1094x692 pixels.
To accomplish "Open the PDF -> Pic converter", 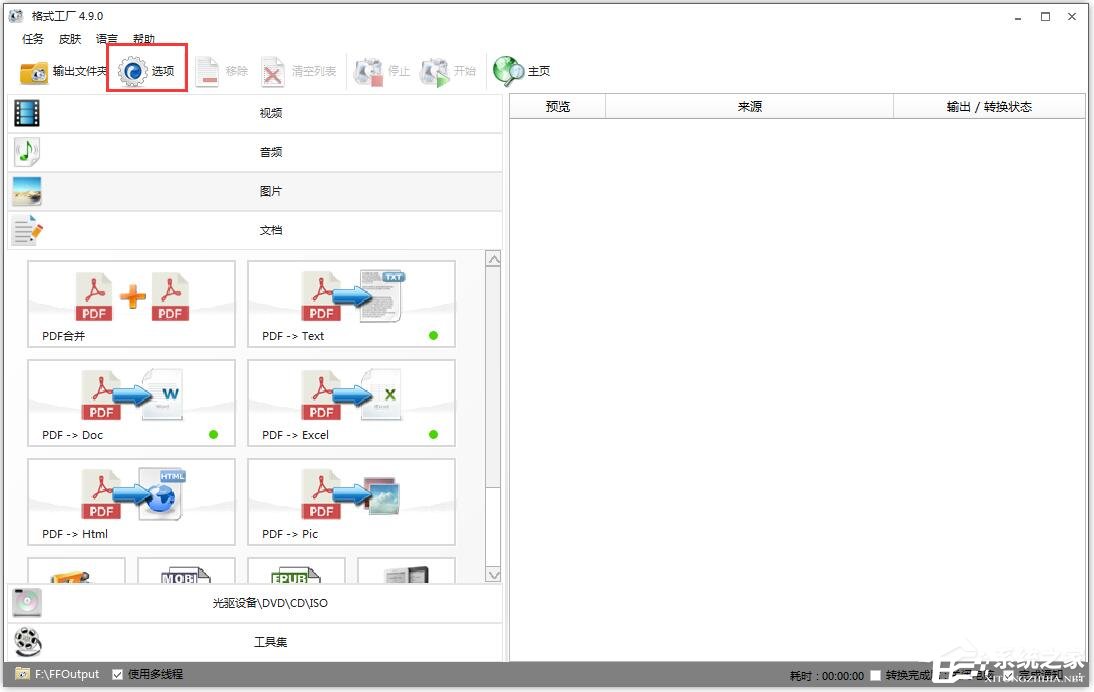I will pyautogui.click(x=351, y=502).
